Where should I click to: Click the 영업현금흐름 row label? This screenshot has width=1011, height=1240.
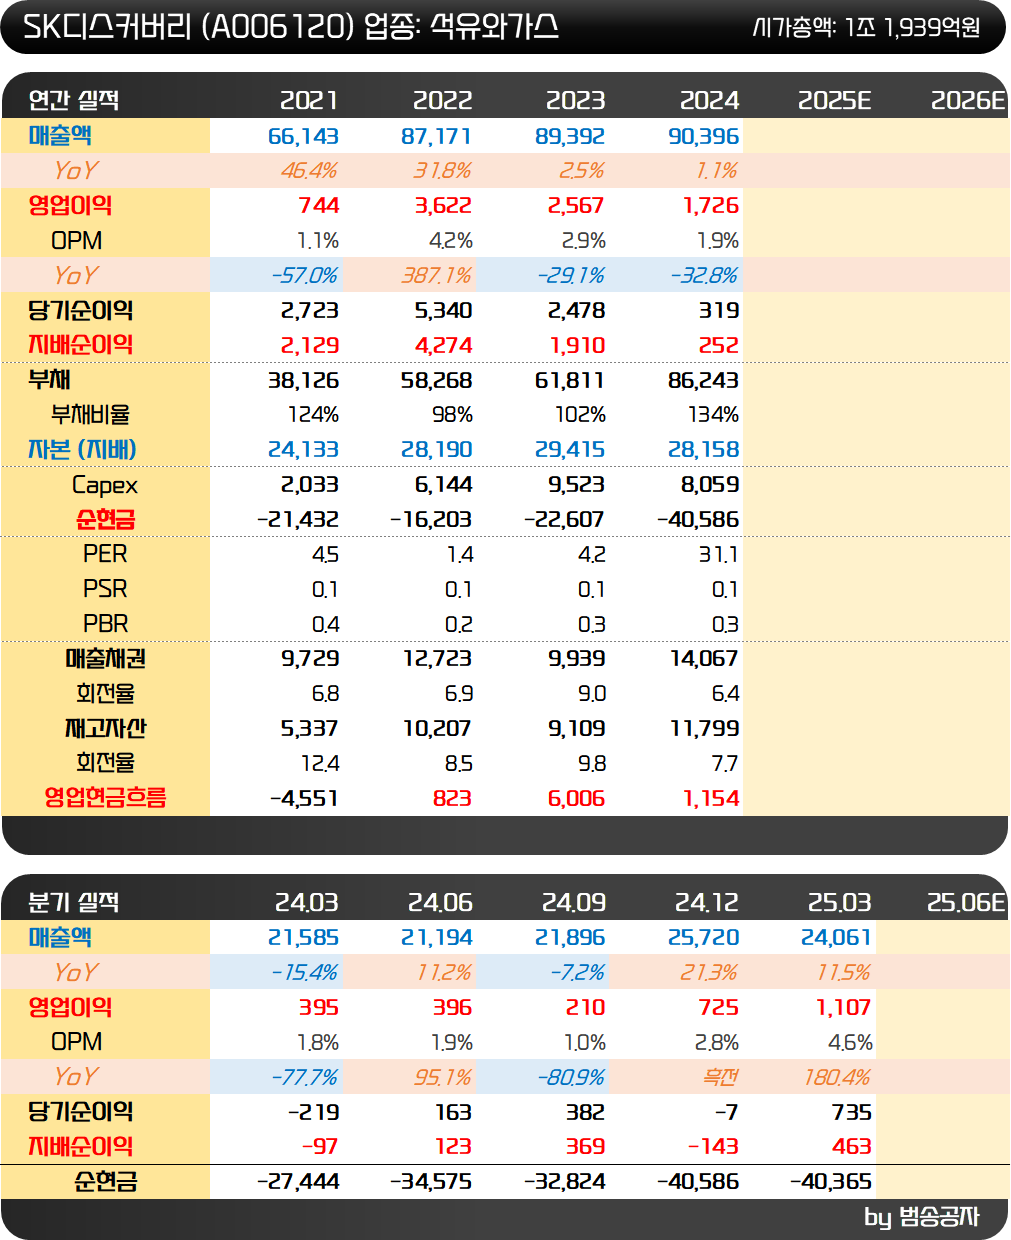click(x=105, y=798)
